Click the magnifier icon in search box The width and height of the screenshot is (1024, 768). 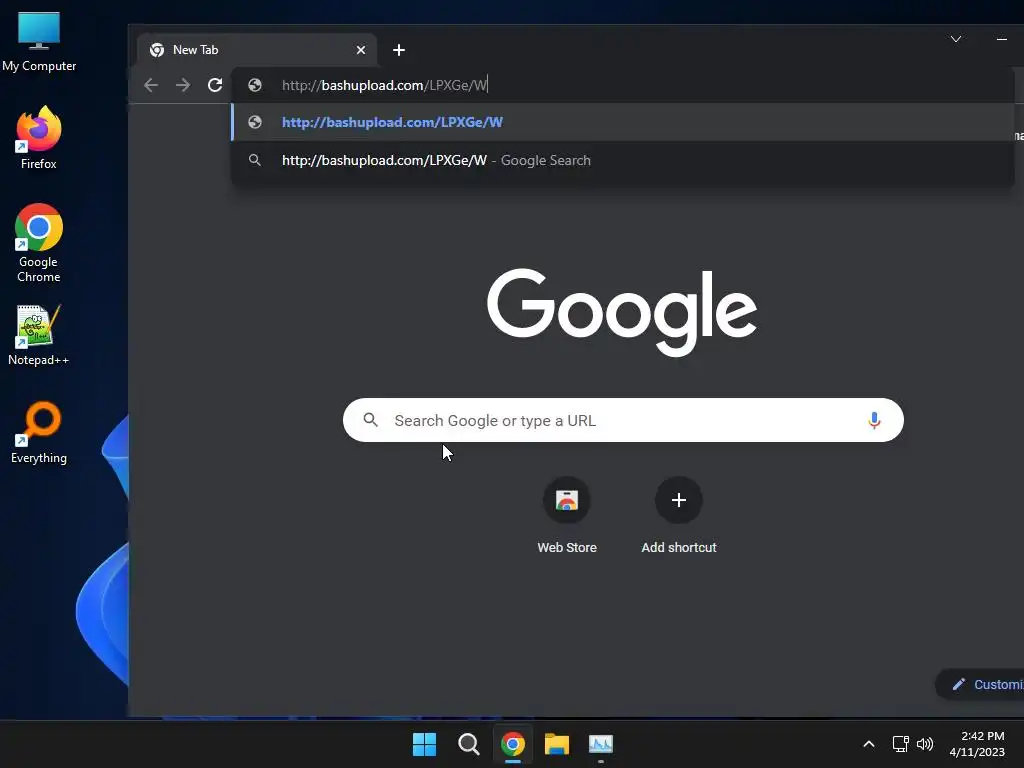[370, 420]
